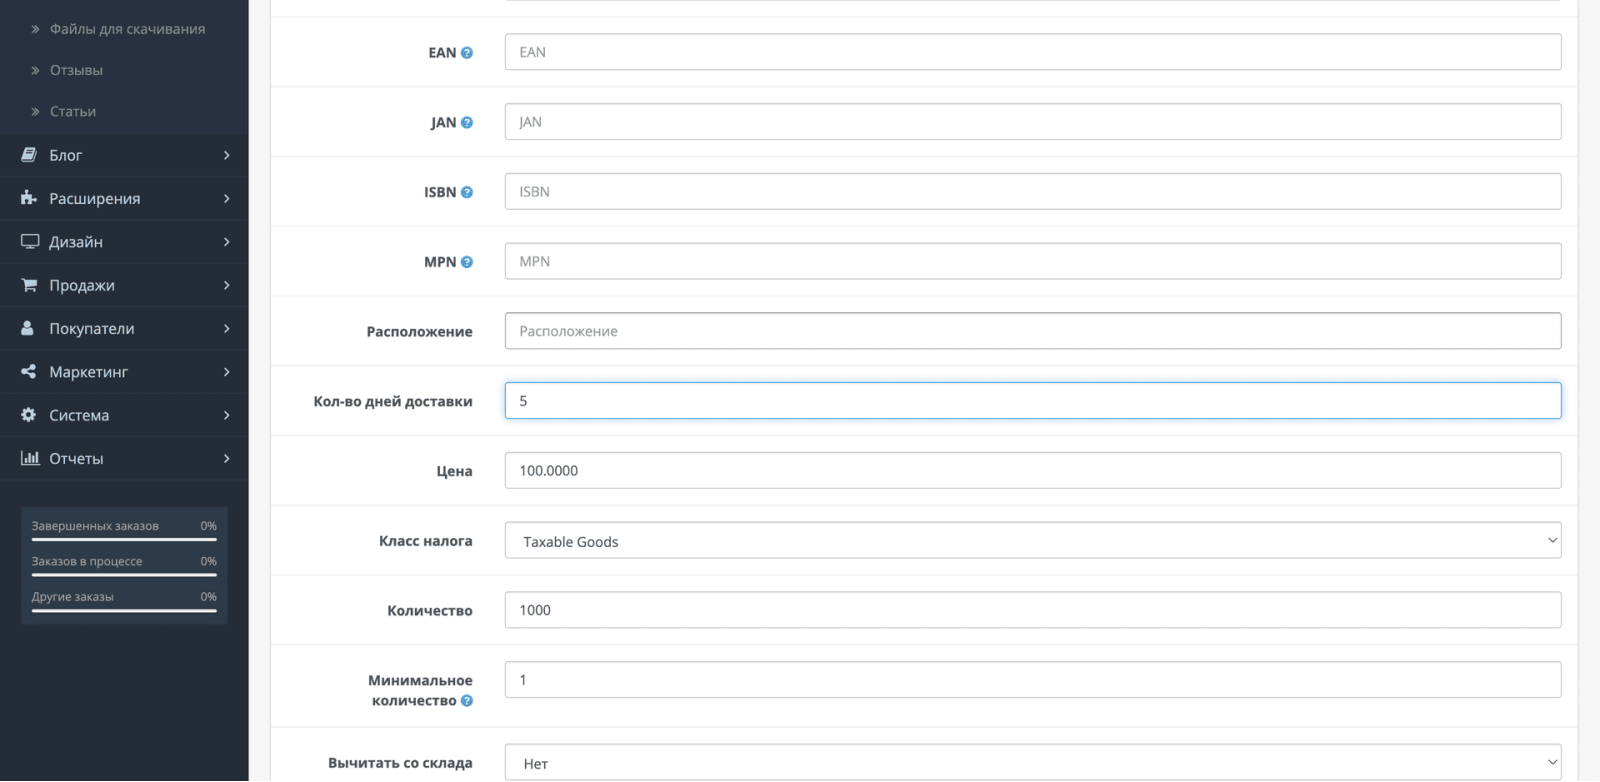1600x782 pixels.
Task: Click the Количество field with 1000
Action: [x=1033, y=610]
